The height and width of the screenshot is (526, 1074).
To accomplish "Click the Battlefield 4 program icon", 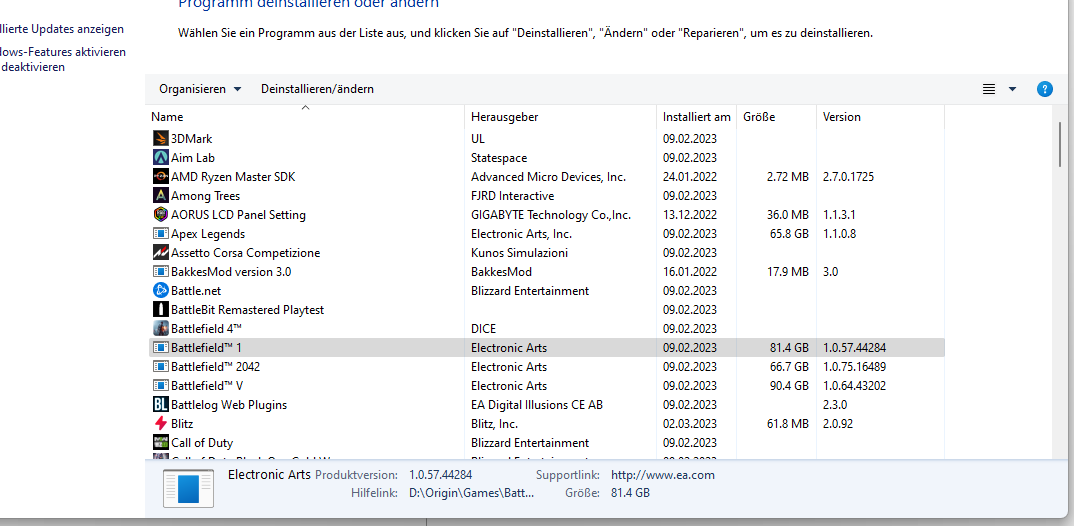I will pyautogui.click(x=160, y=329).
